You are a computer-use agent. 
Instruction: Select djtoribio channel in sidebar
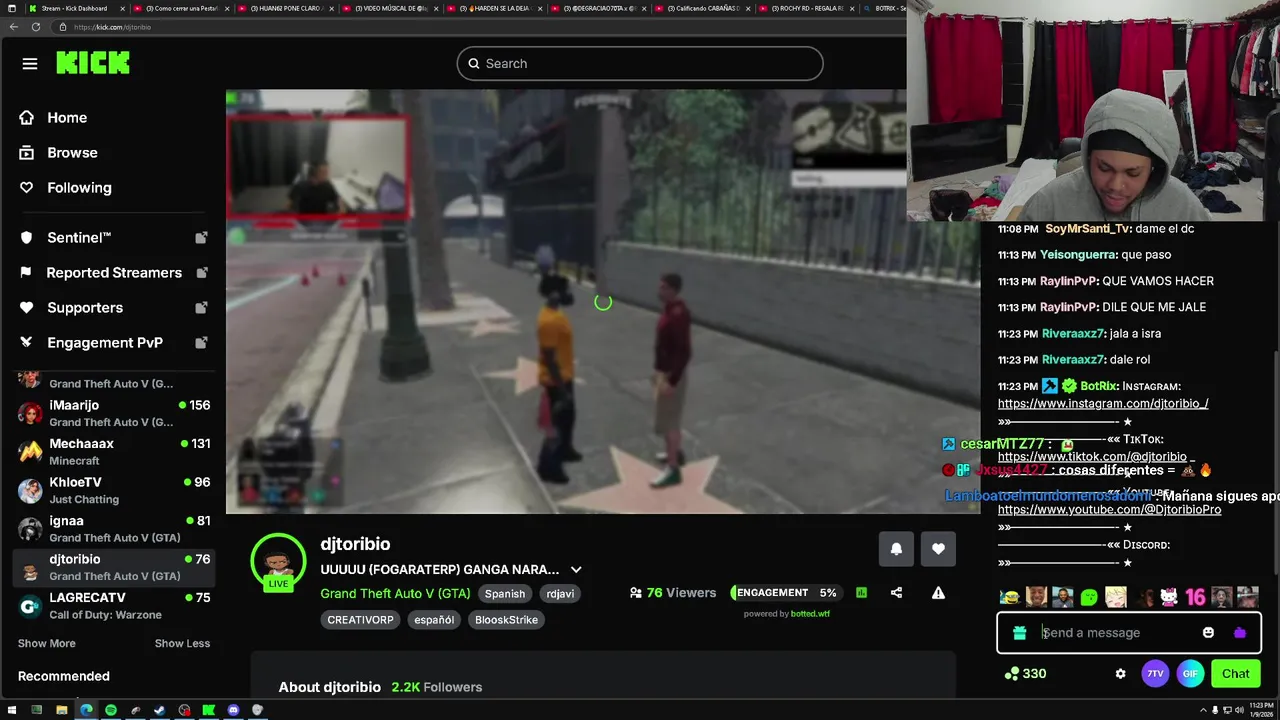pyautogui.click(x=114, y=567)
